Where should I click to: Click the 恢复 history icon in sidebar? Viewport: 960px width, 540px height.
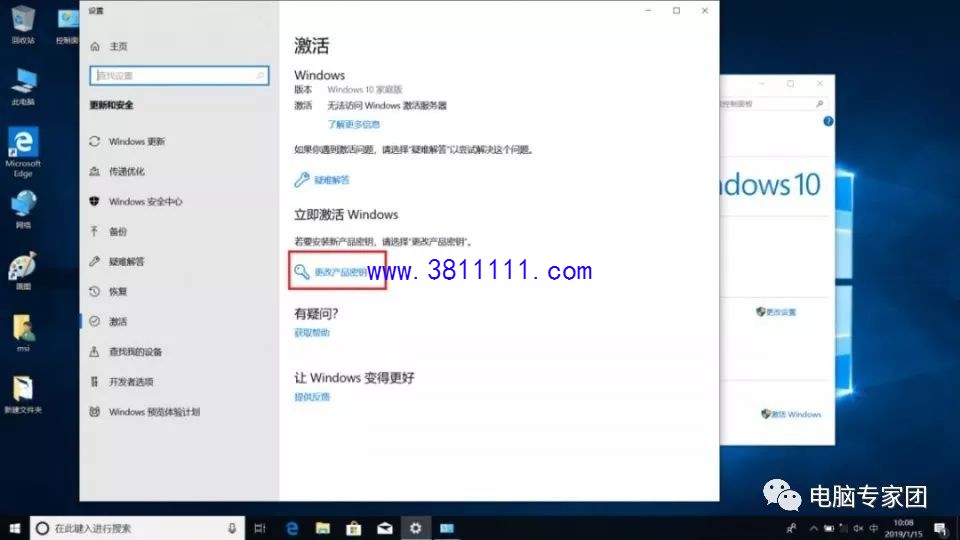tap(94, 291)
